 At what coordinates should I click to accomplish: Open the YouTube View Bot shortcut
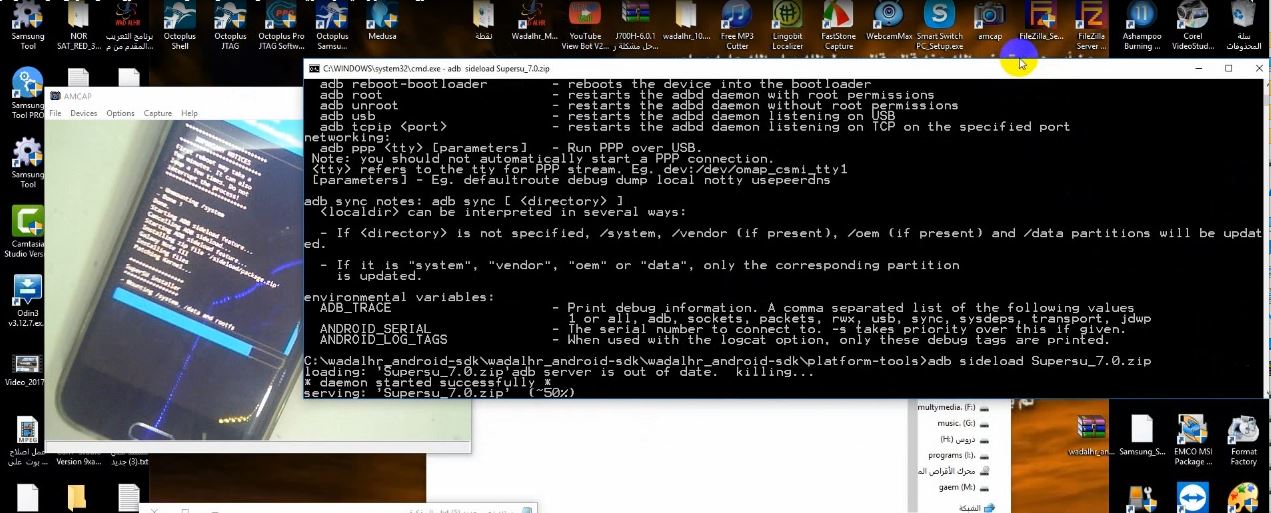tap(585, 26)
